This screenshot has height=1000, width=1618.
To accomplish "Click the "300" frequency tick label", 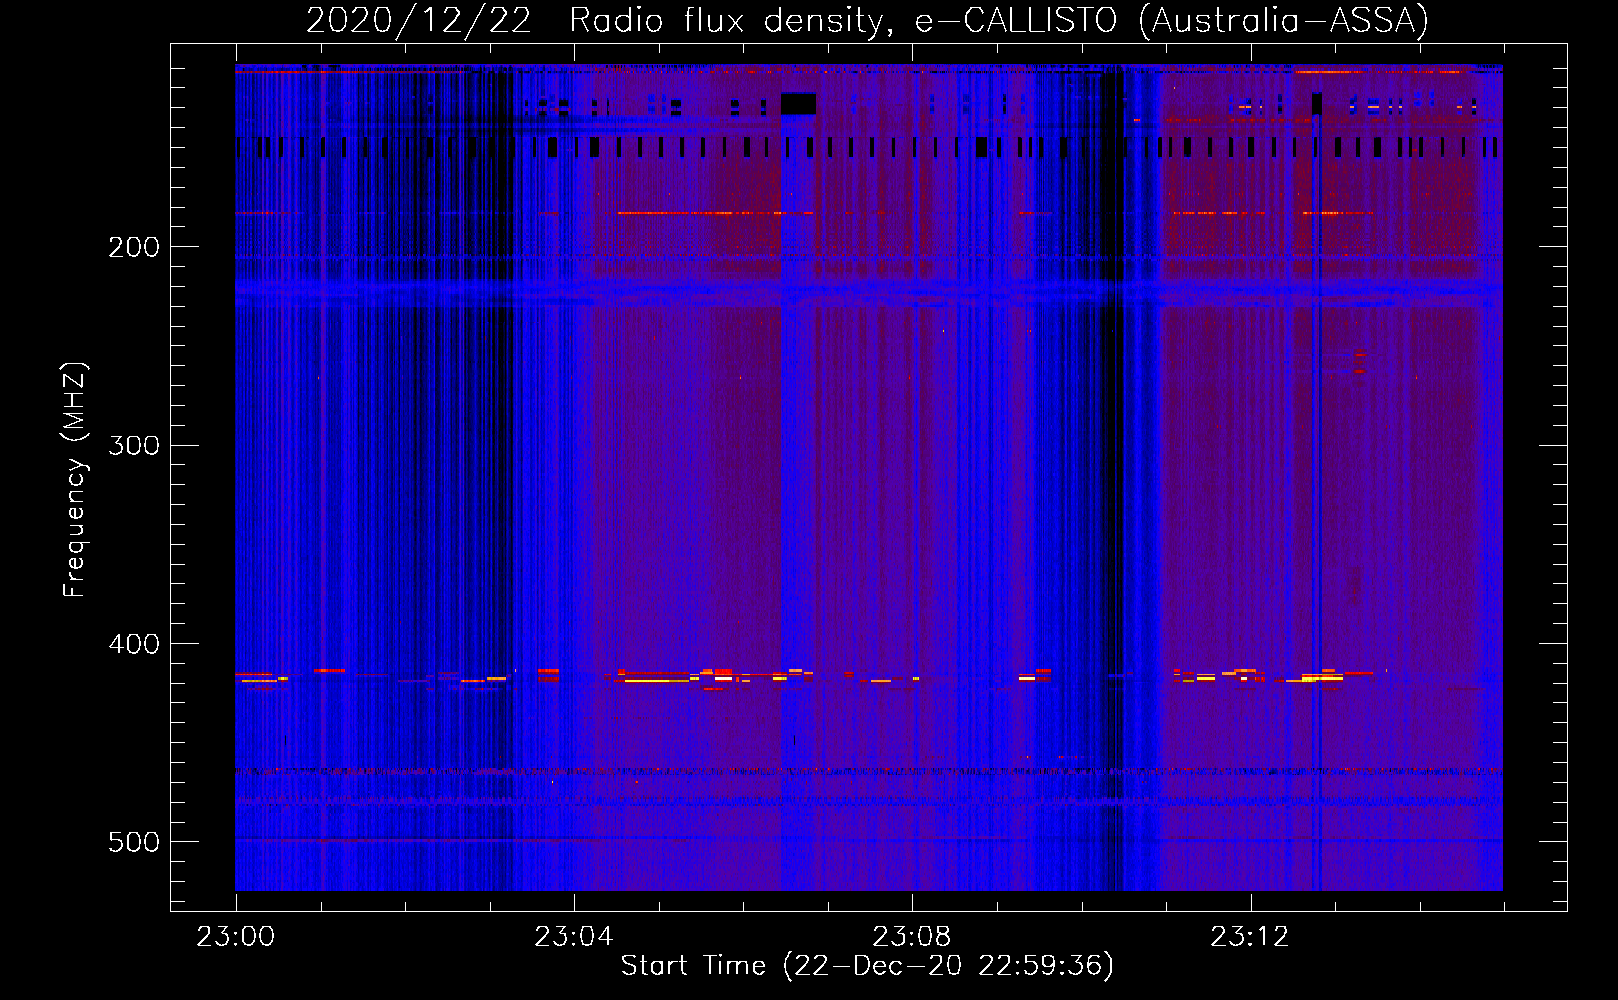I will pyautogui.click(x=134, y=445).
